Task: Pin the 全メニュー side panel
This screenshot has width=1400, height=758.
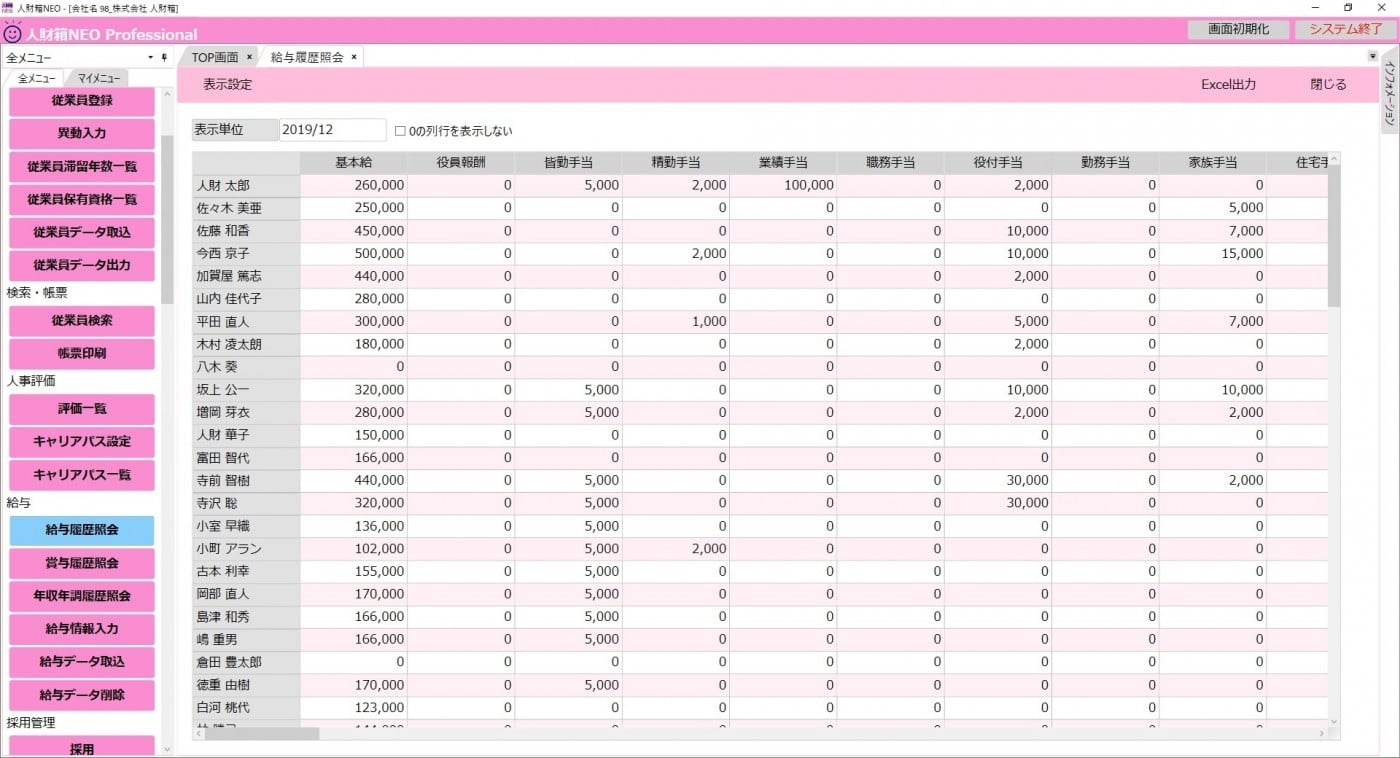Action: point(164,58)
